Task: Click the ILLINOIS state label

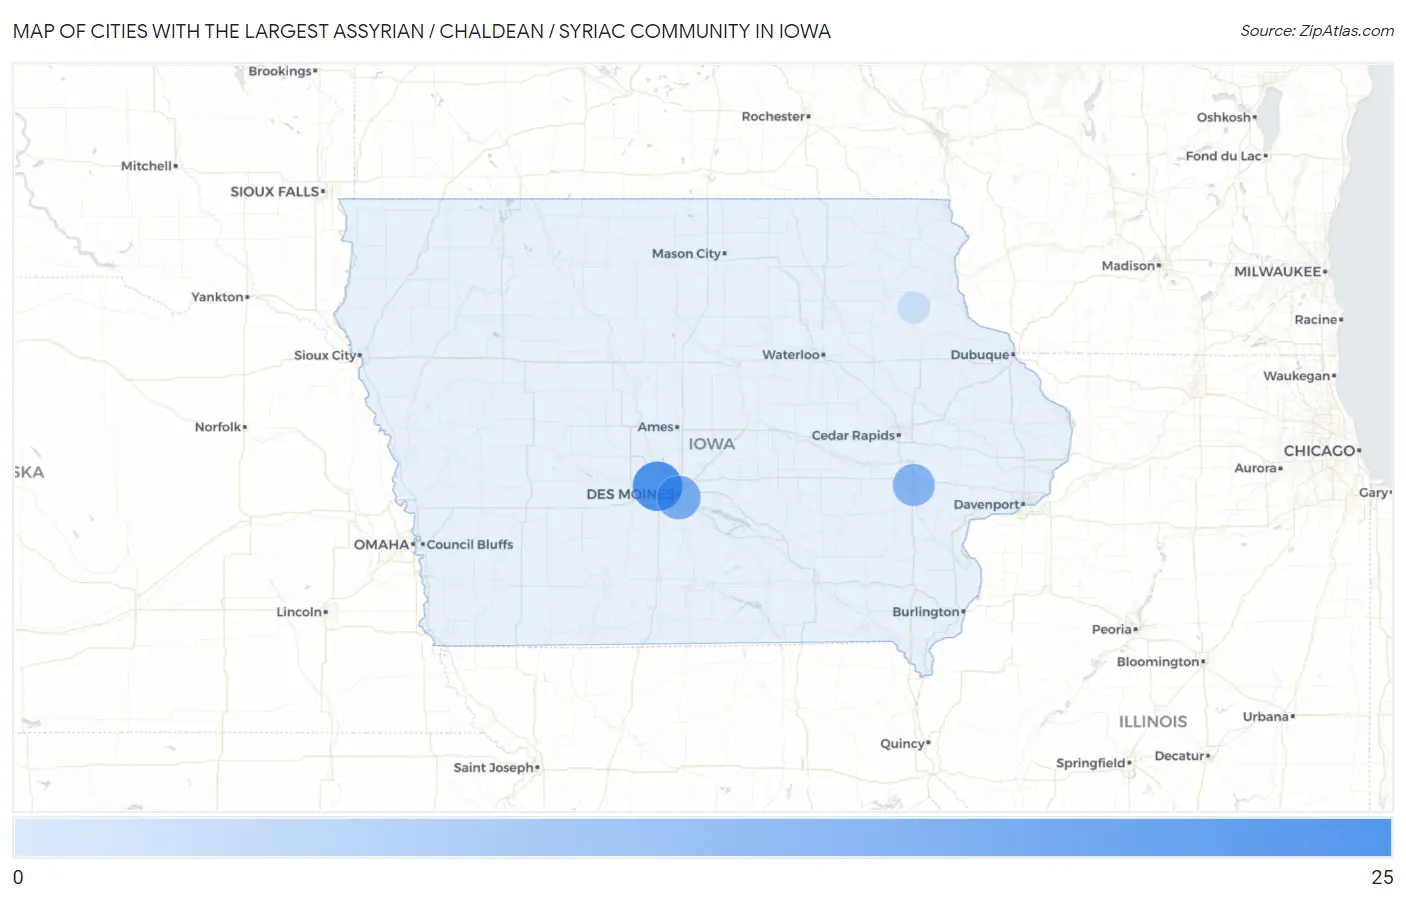Action: (x=1153, y=721)
